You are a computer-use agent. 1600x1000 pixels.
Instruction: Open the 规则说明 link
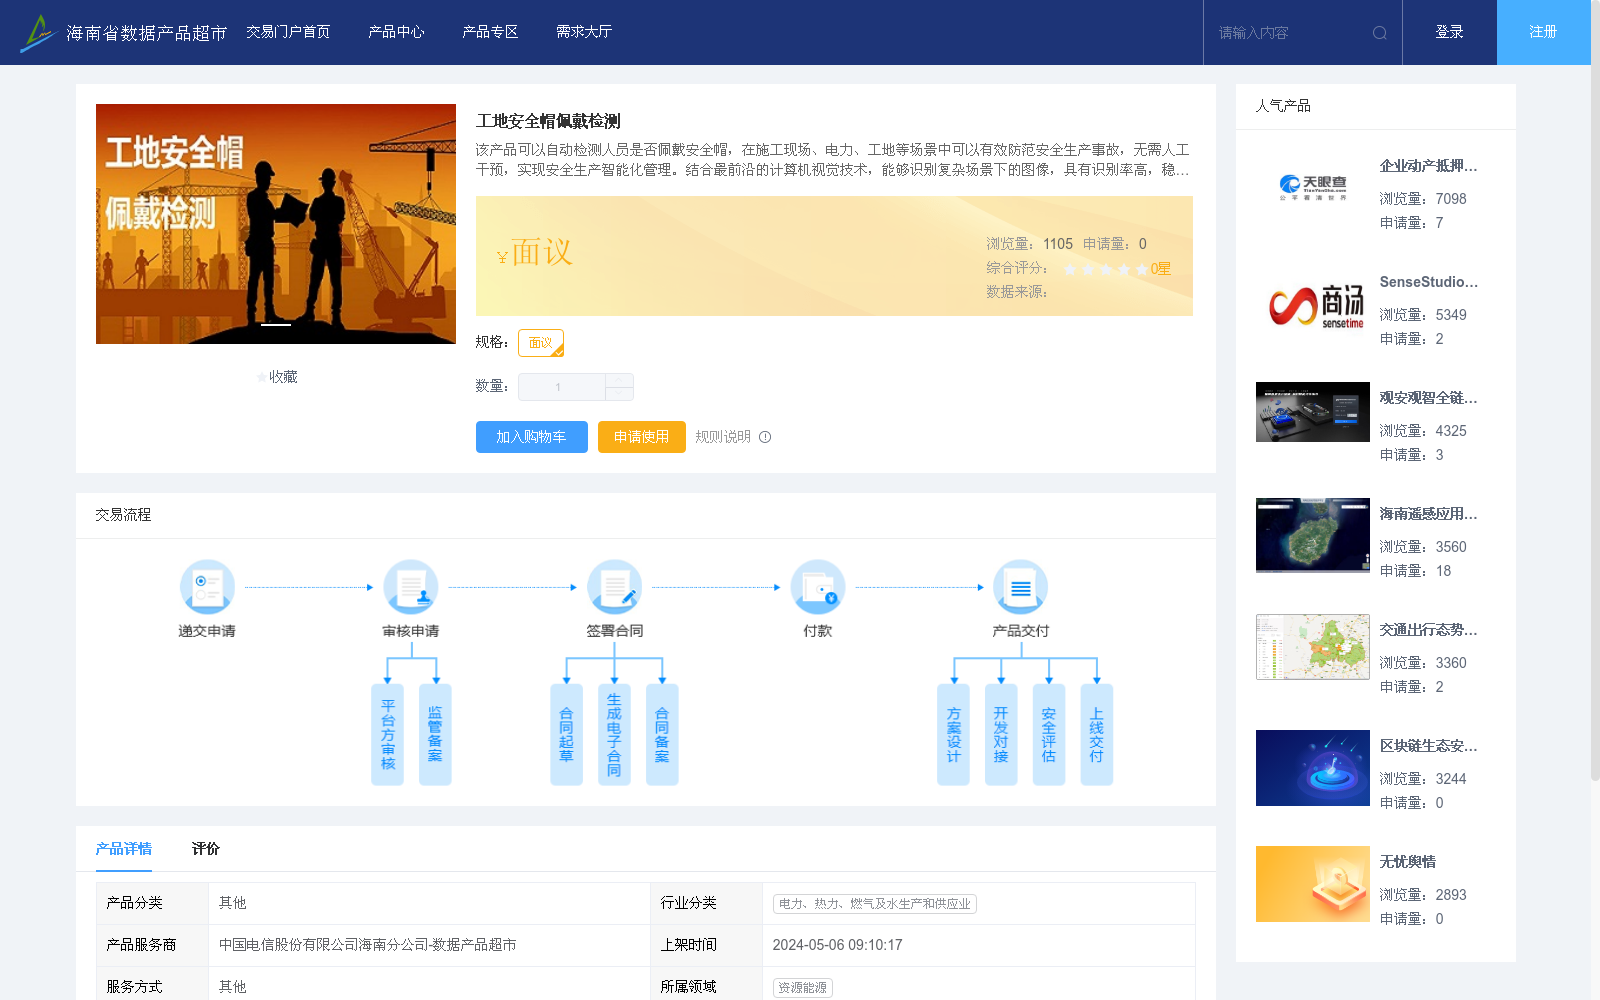tap(723, 437)
